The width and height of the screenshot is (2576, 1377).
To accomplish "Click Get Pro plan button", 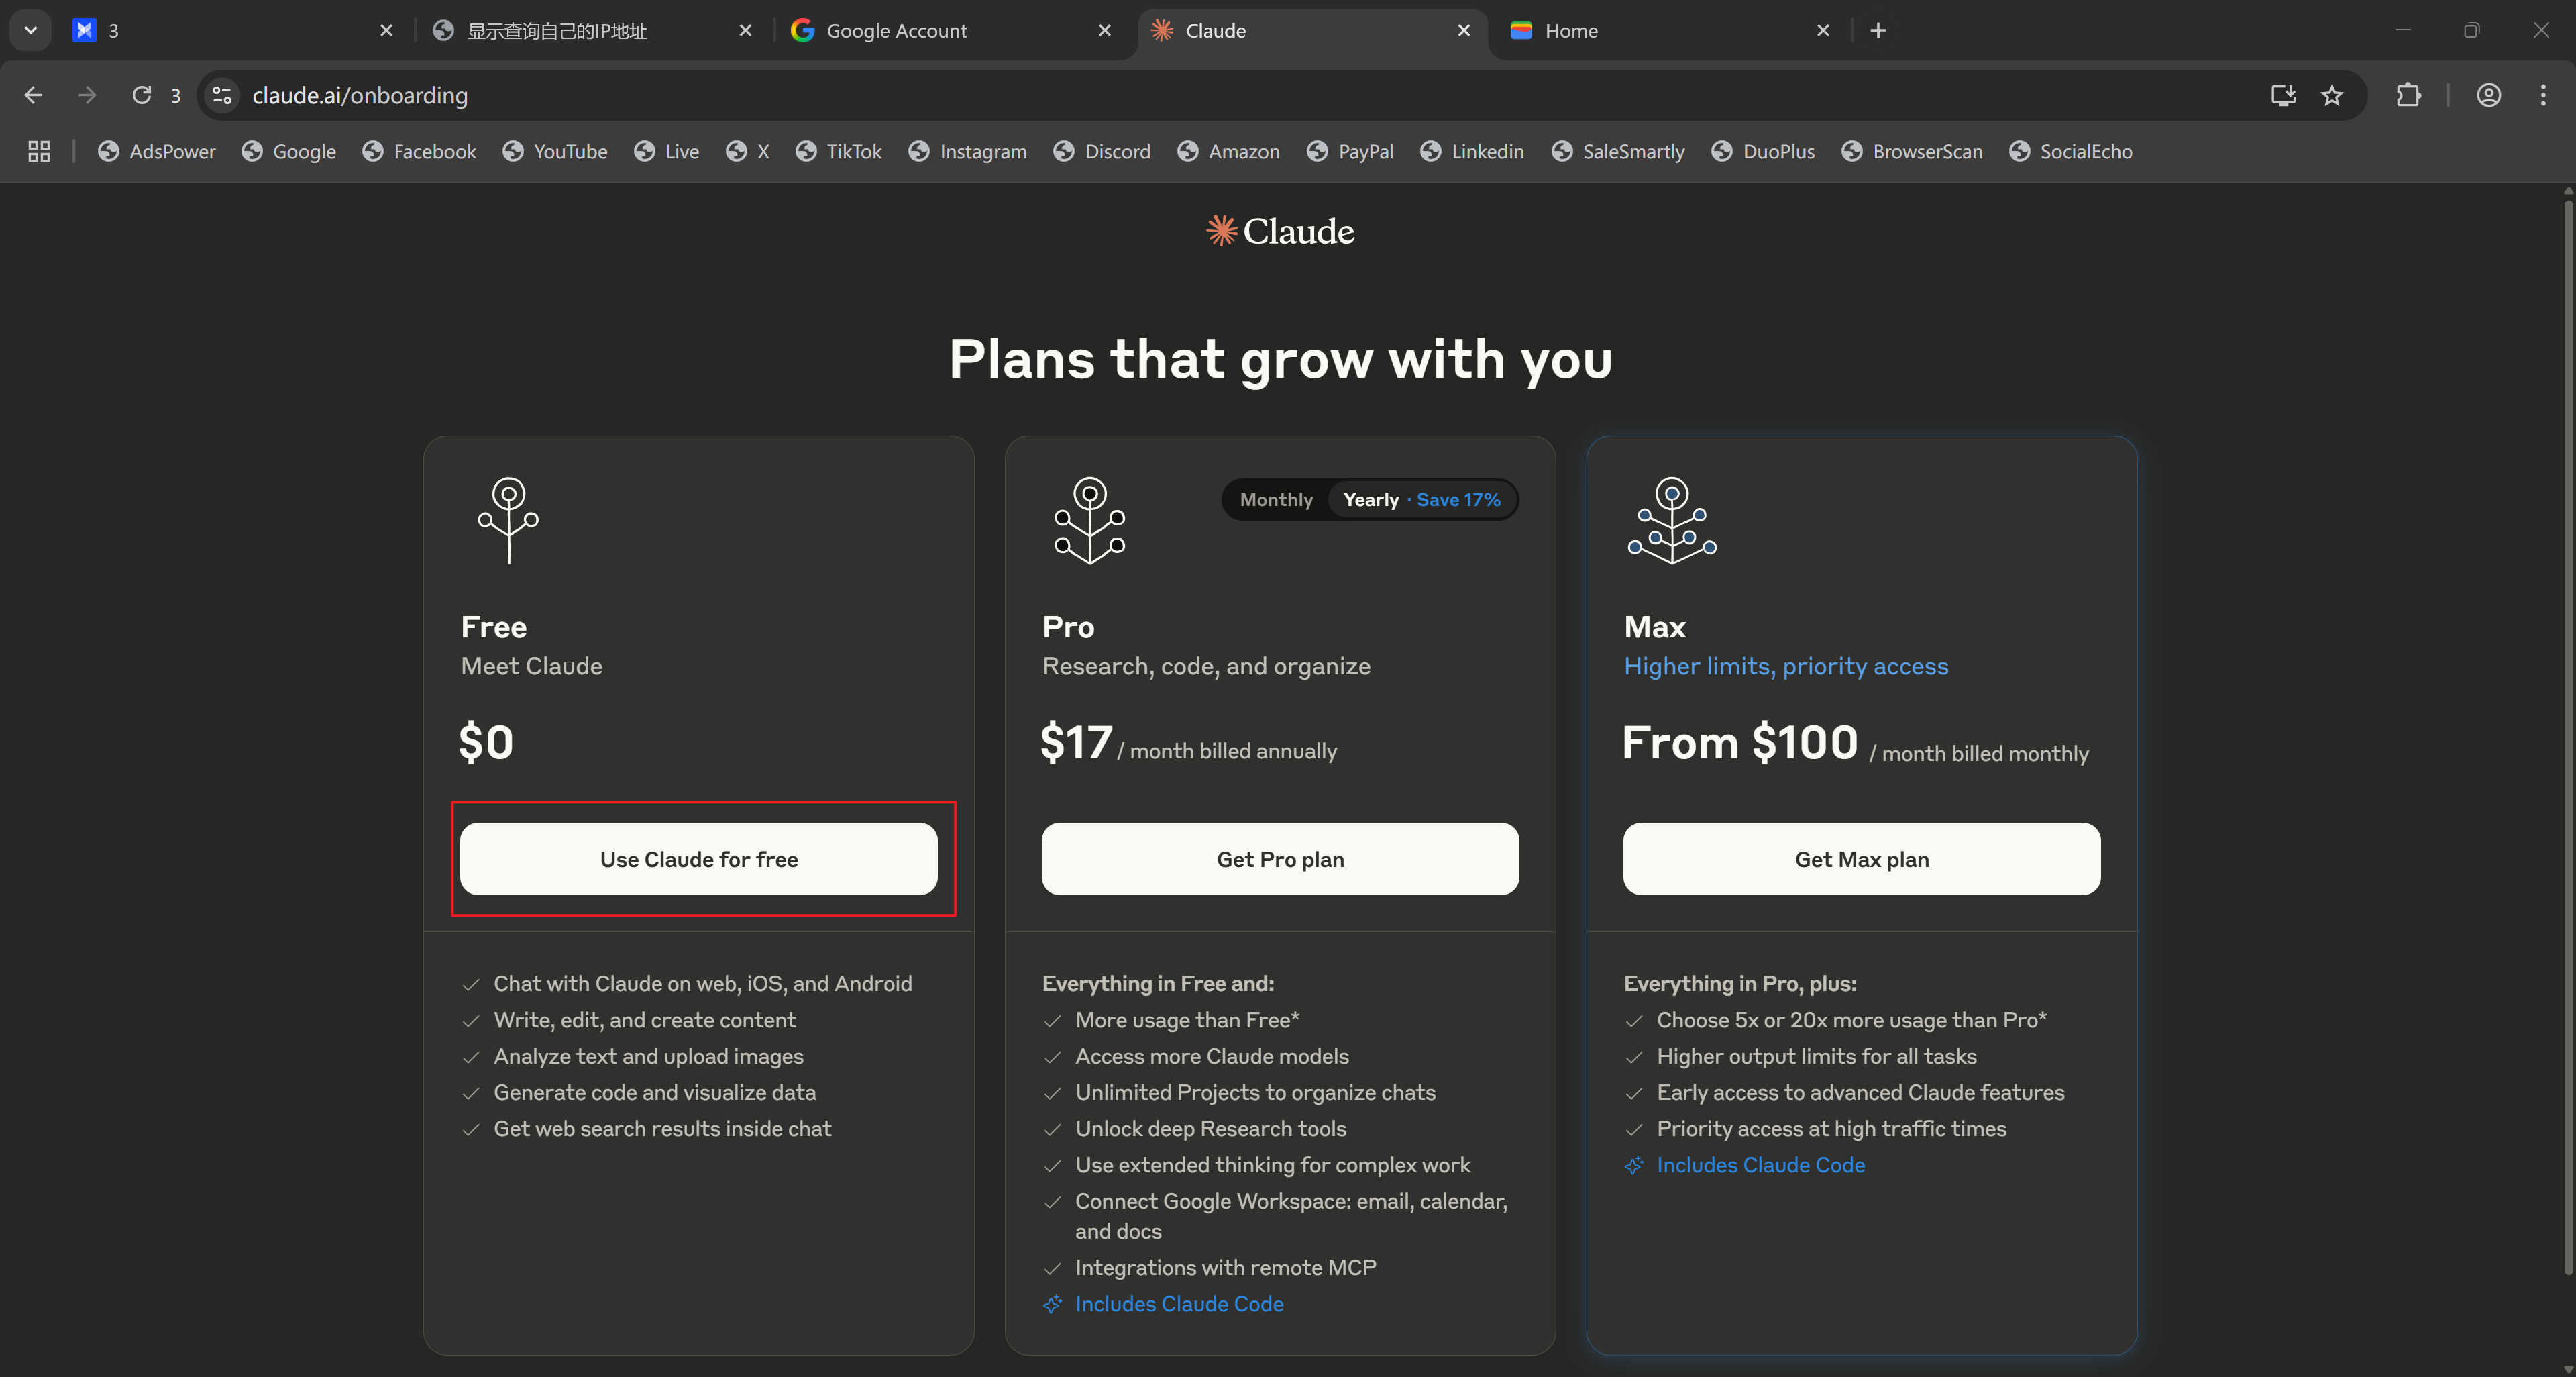I will (x=1280, y=859).
